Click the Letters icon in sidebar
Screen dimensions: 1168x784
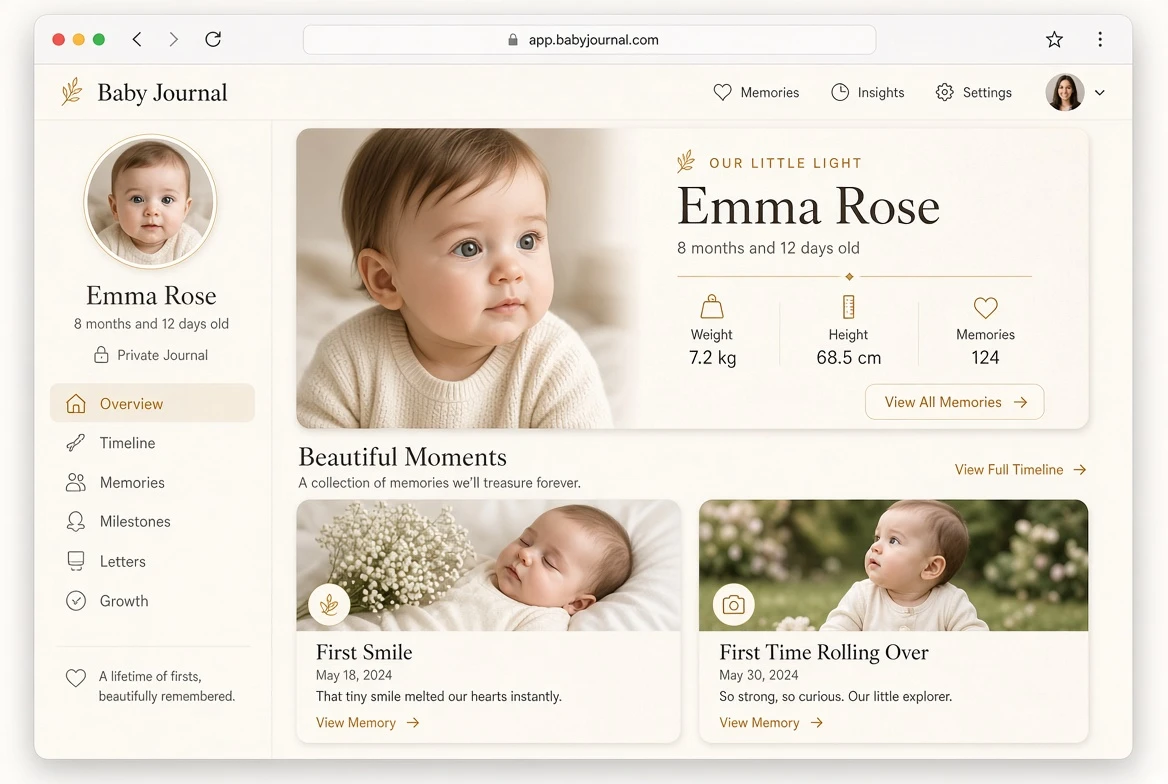(76, 561)
